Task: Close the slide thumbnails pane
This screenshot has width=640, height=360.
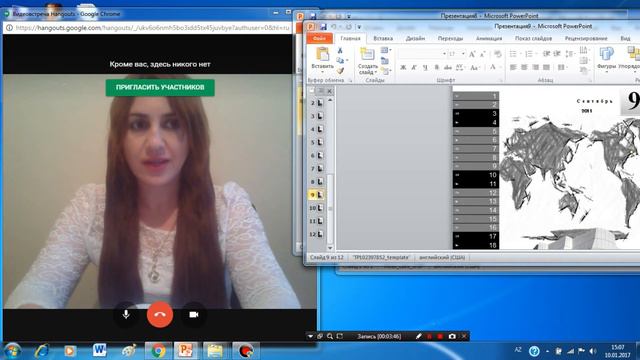Action: coord(329,91)
